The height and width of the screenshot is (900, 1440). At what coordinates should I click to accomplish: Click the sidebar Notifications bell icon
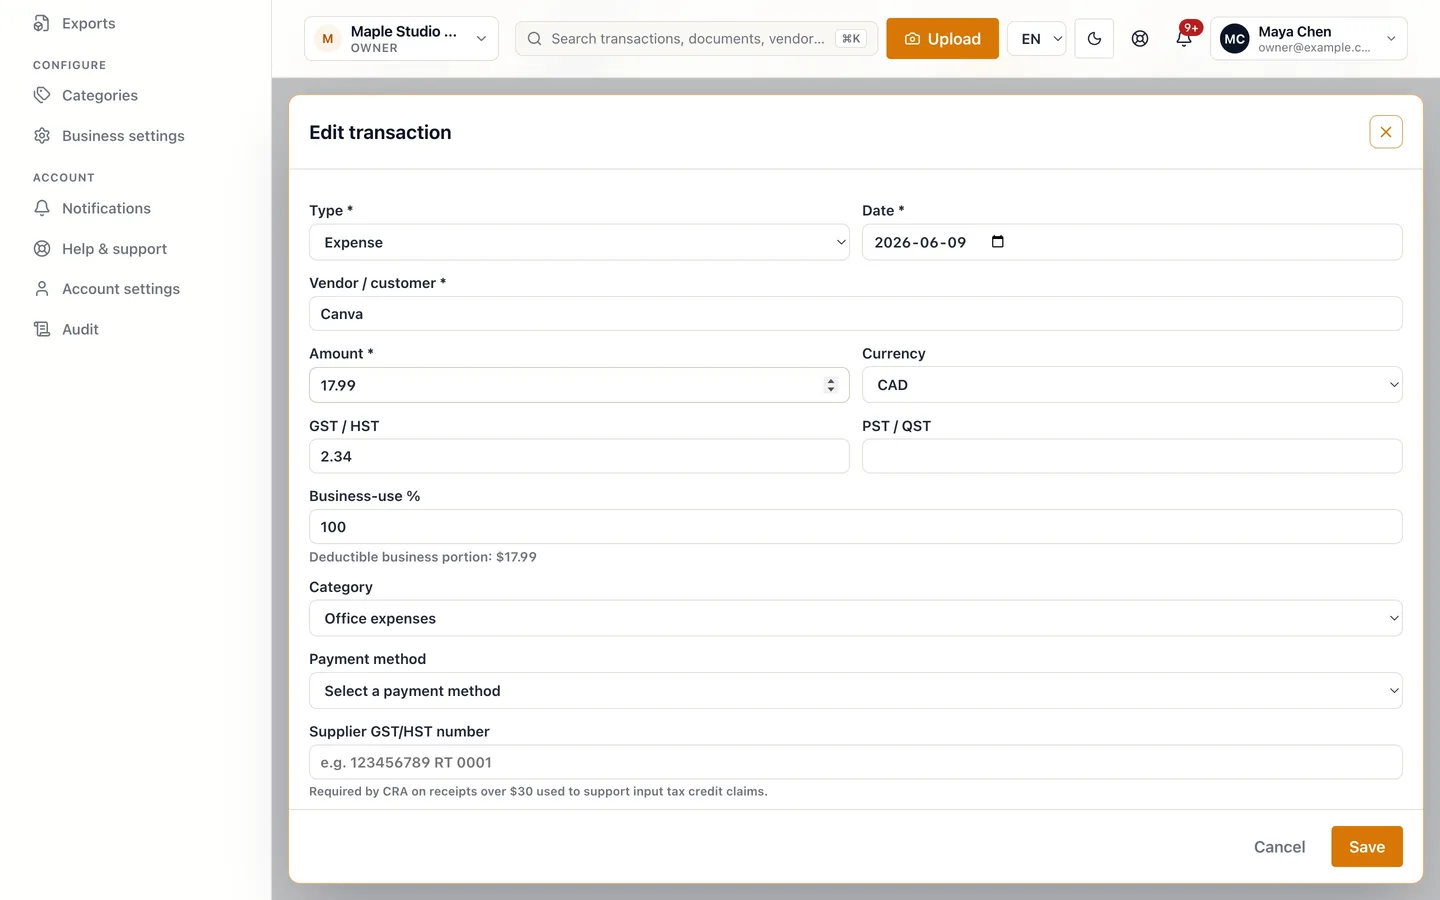tap(42, 208)
